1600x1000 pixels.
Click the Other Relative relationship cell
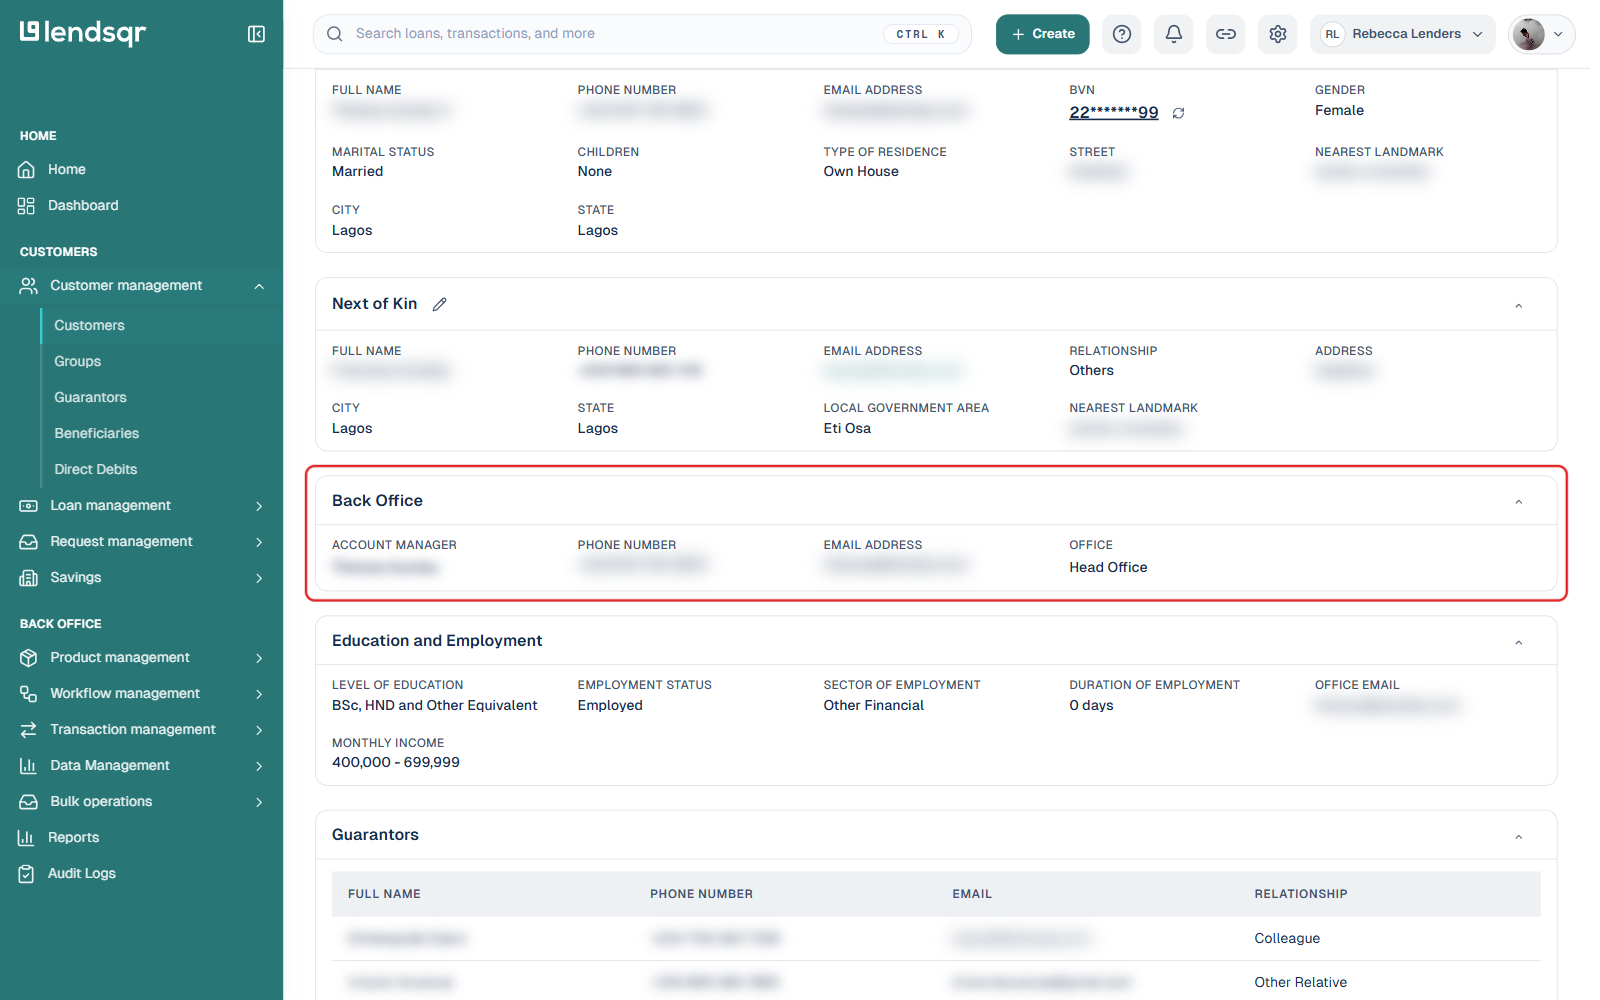click(x=1300, y=983)
